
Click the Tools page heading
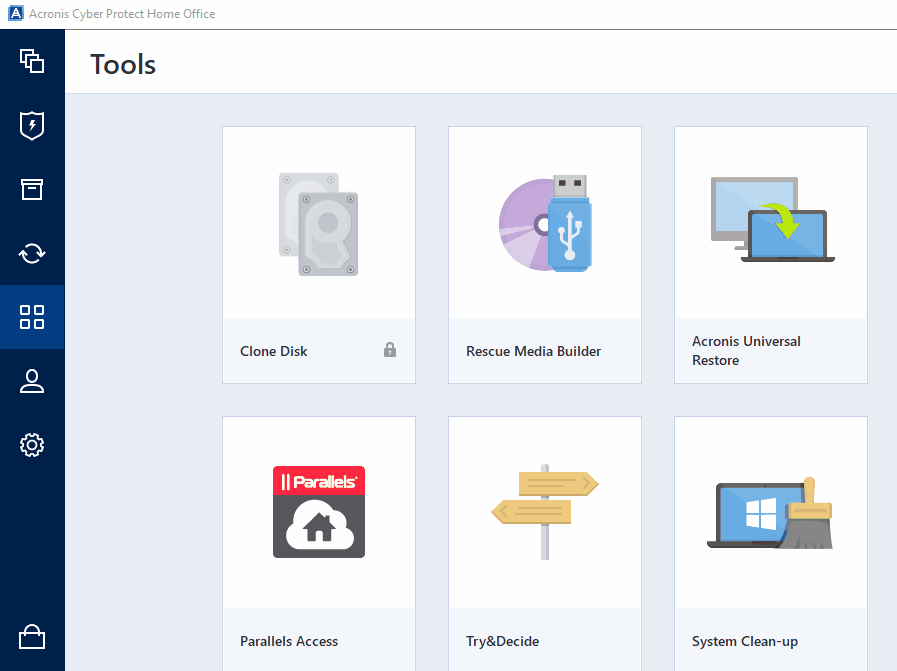pyautogui.click(x=123, y=64)
